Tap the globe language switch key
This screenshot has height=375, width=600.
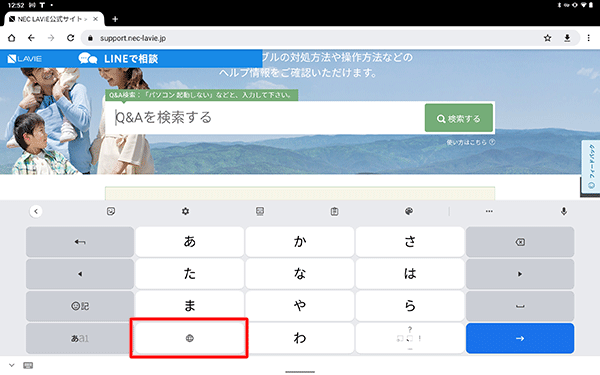pyautogui.click(x=189, y=338)
